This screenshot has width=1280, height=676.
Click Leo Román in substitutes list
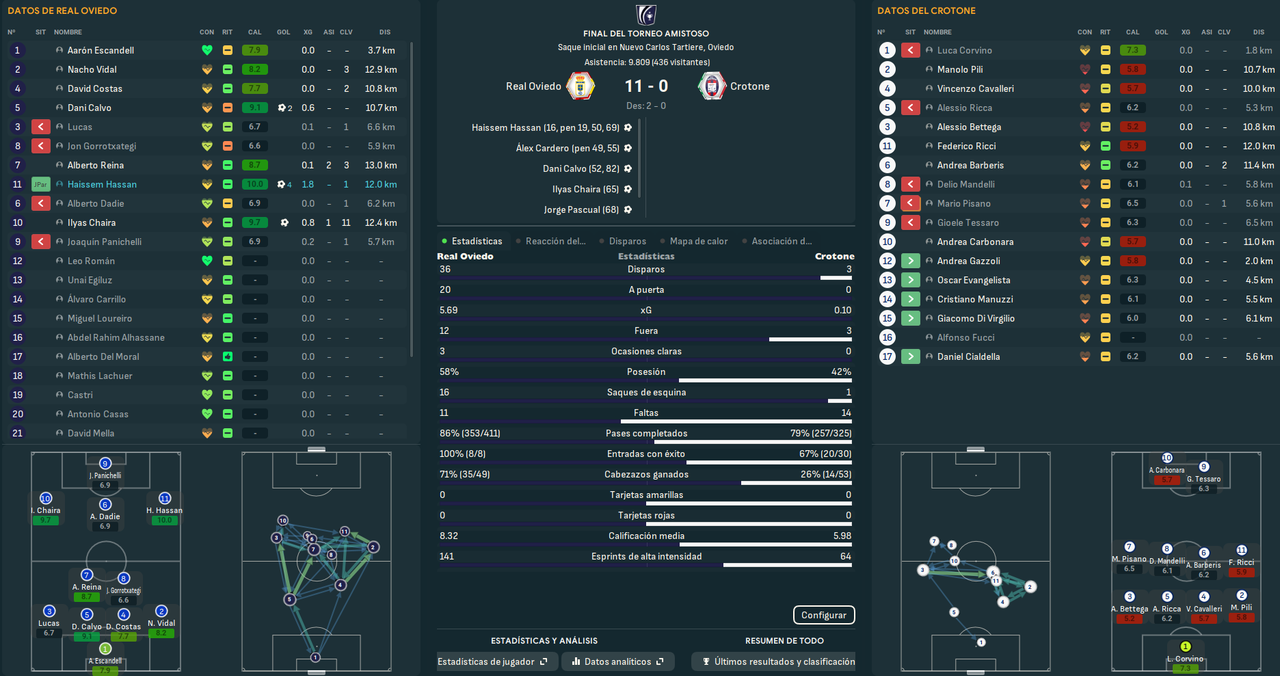point(91,261)
